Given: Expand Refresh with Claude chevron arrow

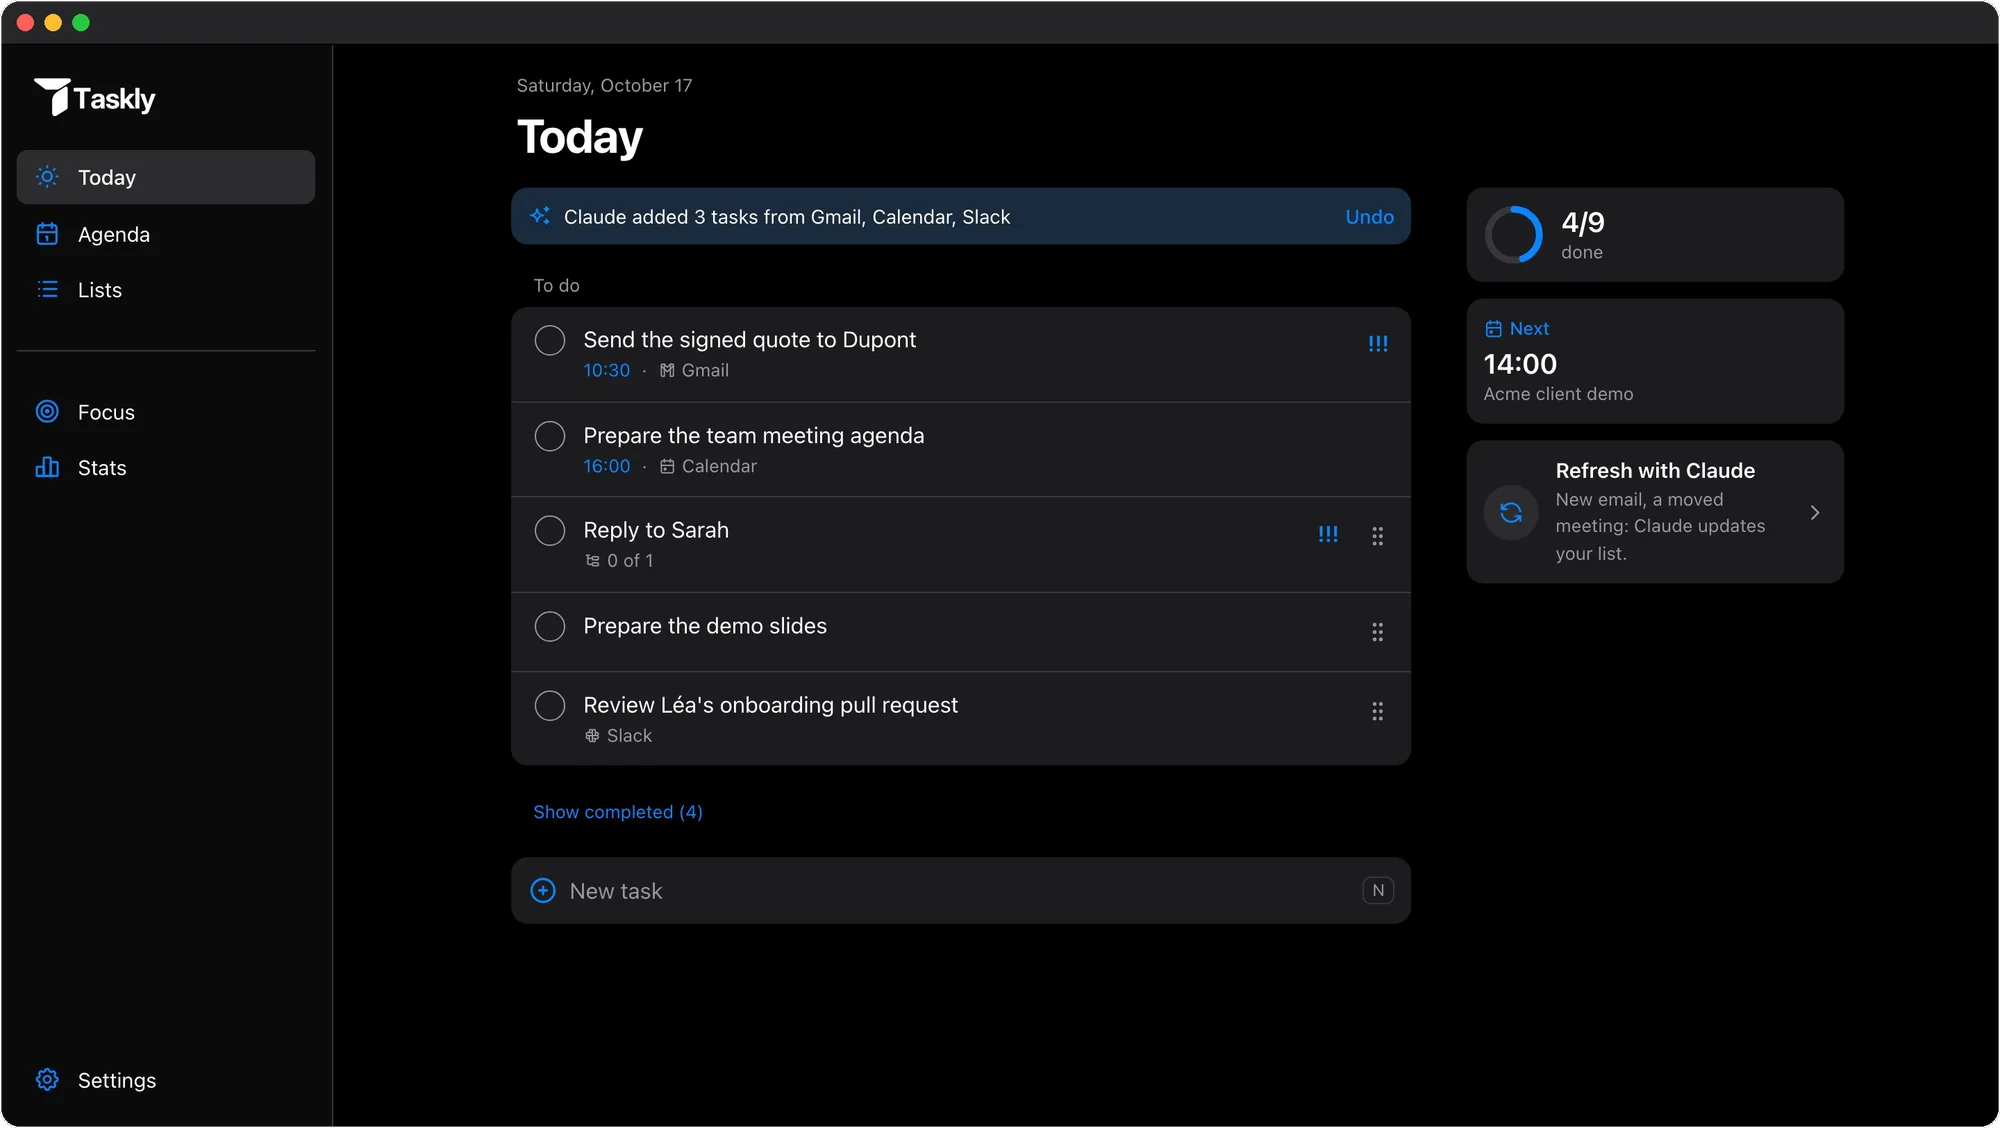Looking at the screenshot, I should point(1815,512).
